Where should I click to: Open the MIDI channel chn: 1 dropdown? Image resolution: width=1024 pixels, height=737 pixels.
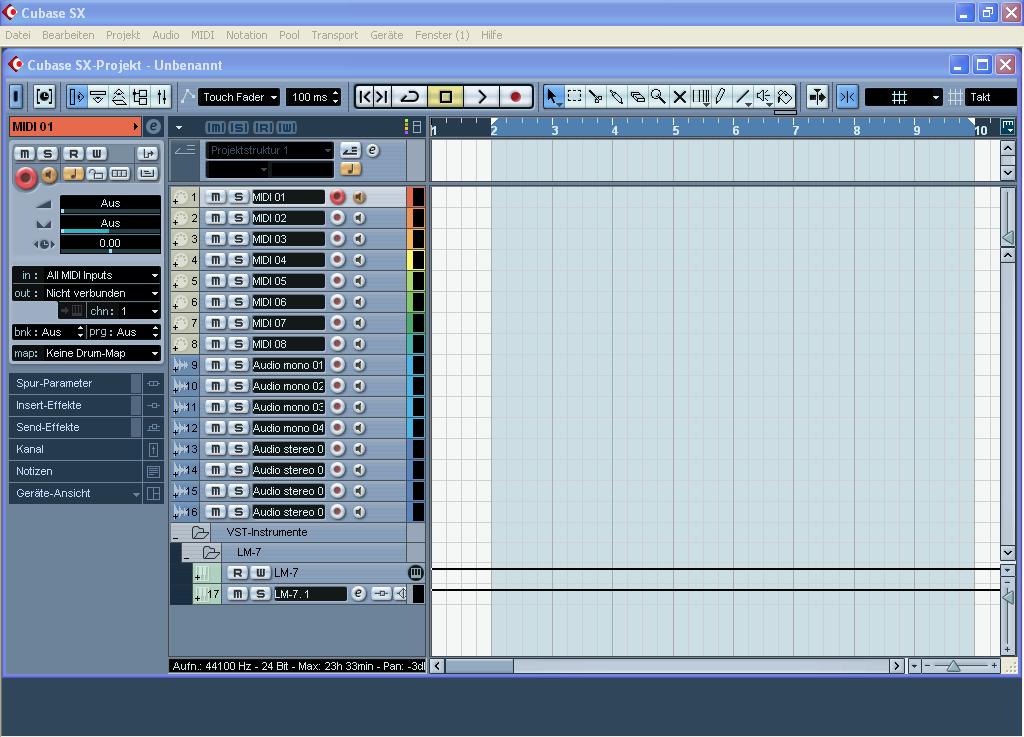click(123, 311)
